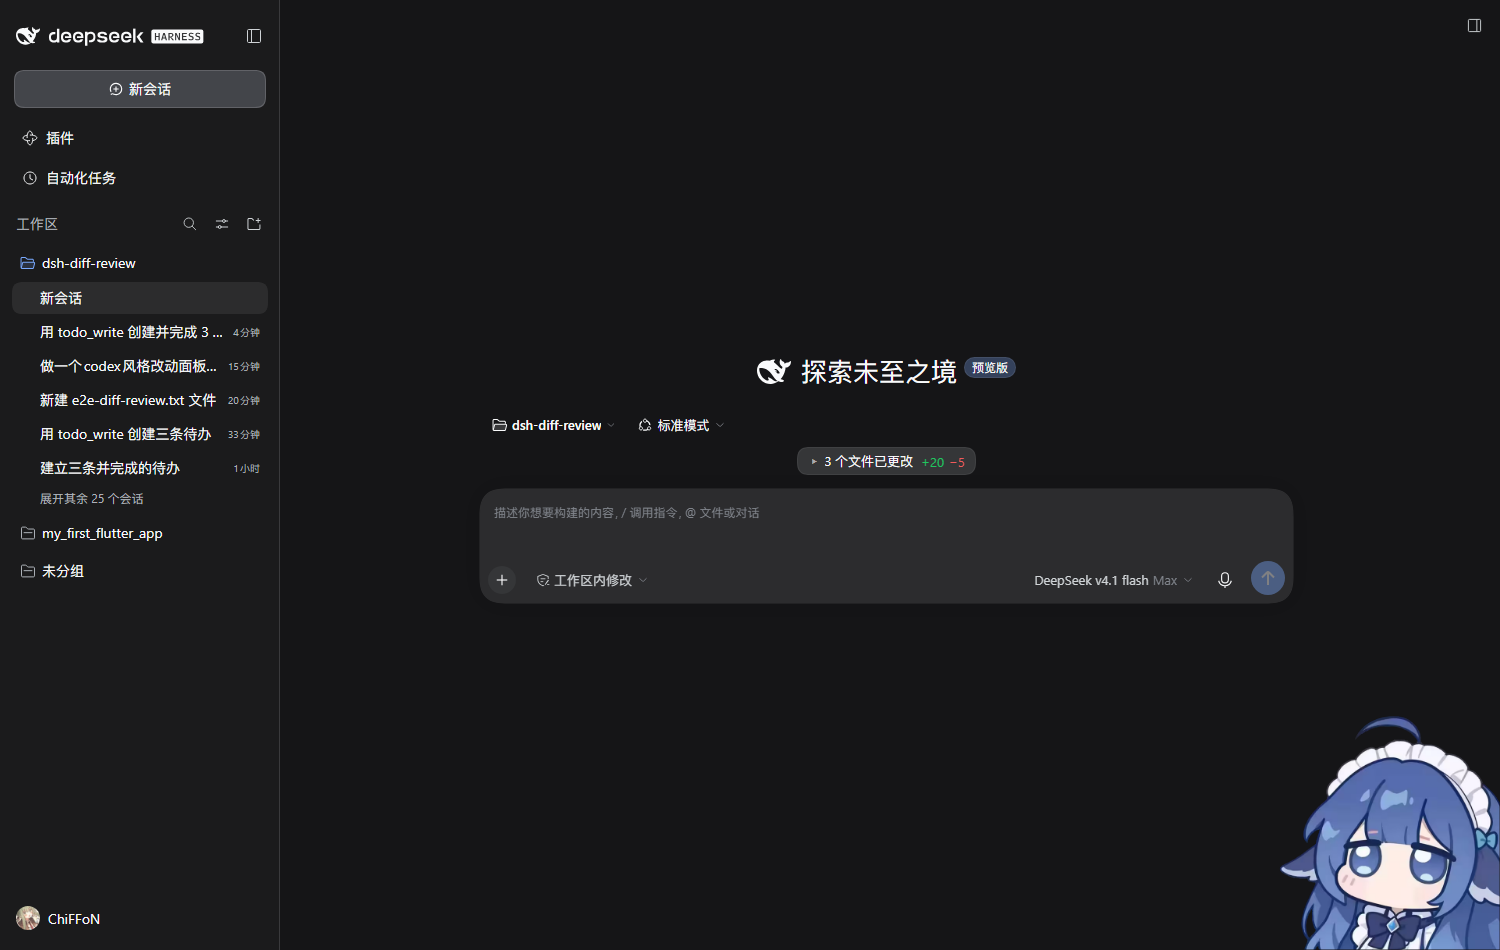Send message with the arrow button
This screenshot has width=1500, height=950.
click(x=1268, y=578)
